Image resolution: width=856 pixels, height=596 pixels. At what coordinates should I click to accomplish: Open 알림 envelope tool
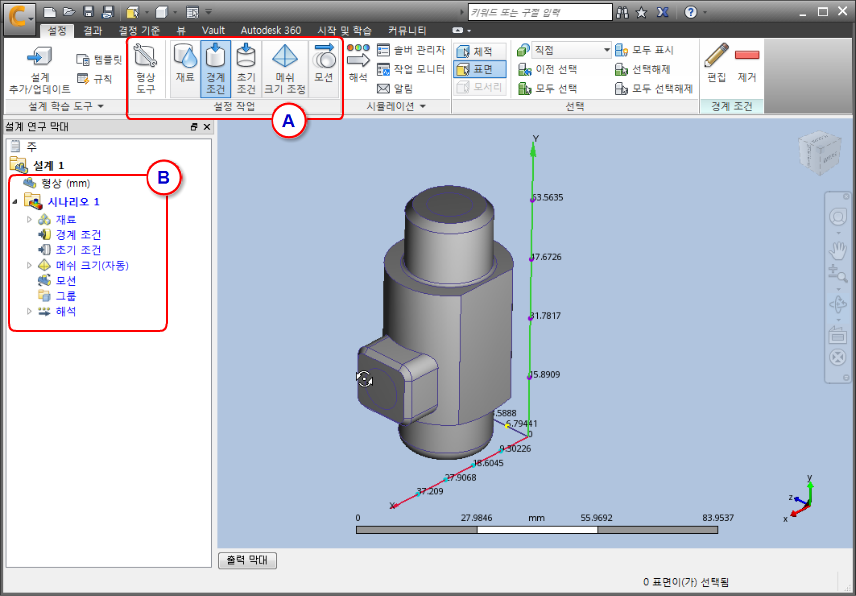[395, 88]
